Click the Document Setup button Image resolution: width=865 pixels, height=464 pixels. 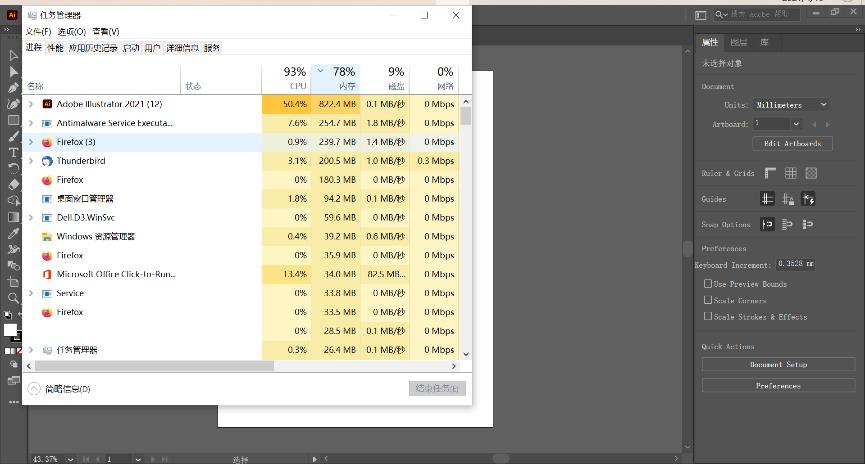point(778,364)
